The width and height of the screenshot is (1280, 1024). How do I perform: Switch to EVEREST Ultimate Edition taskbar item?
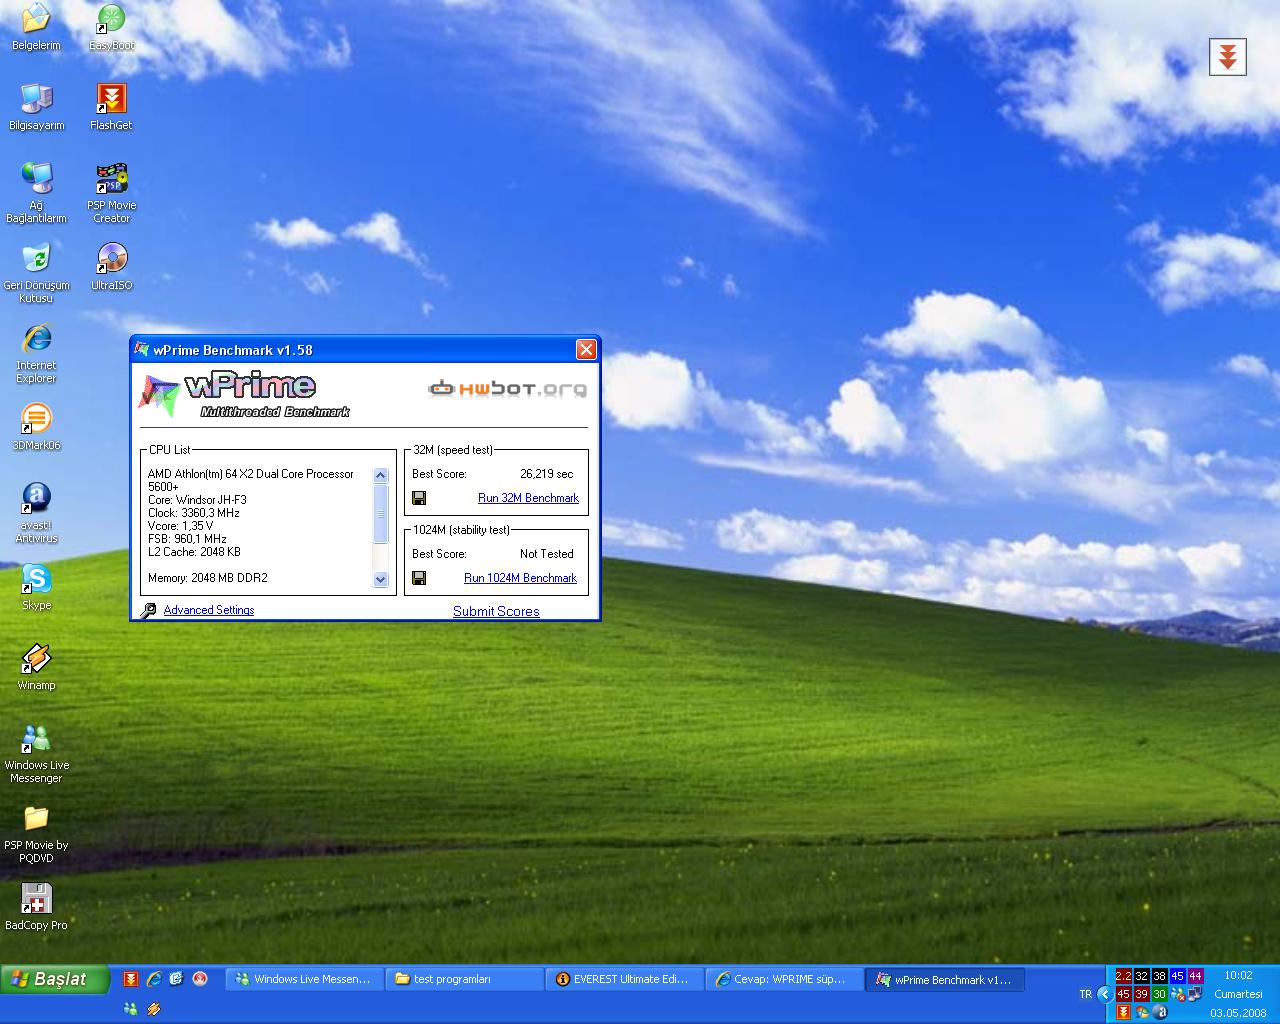click(x=624, y=979)
